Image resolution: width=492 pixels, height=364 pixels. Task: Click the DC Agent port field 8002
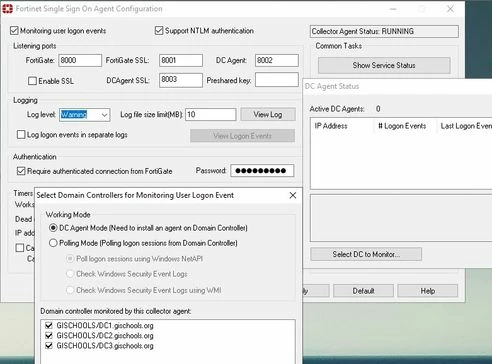pos(277,60)
